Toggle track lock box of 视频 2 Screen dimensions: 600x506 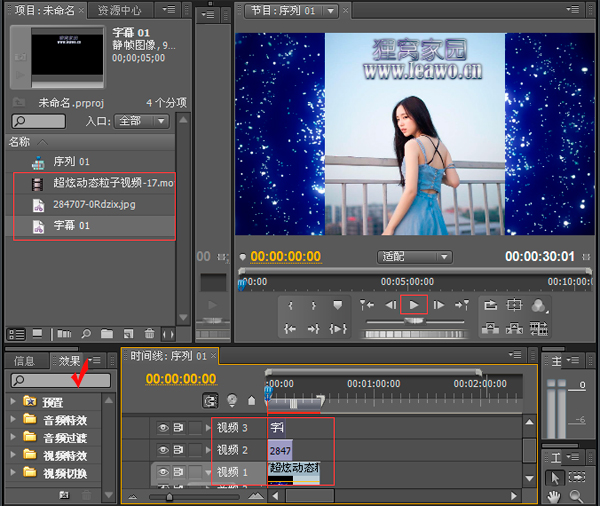pos(195,450)
